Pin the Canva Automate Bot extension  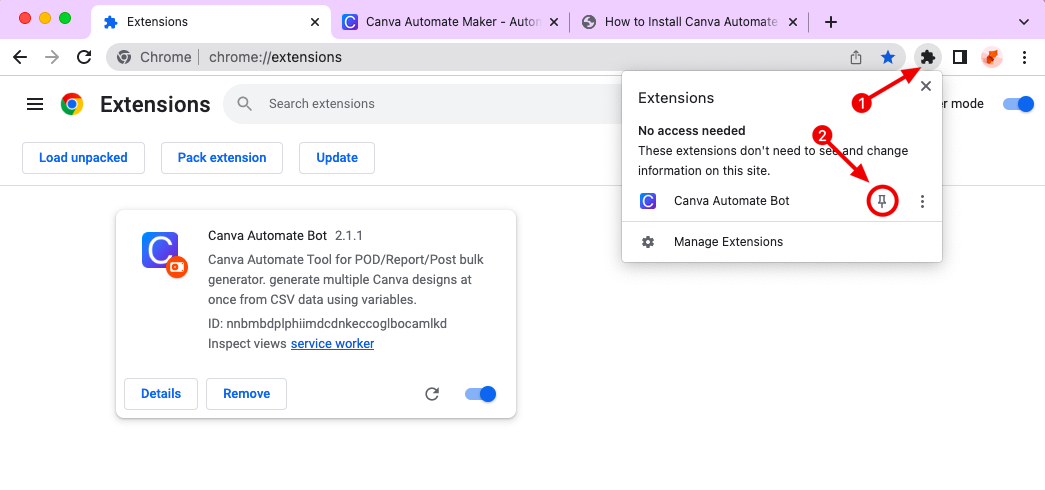click(x=882, y=201)
